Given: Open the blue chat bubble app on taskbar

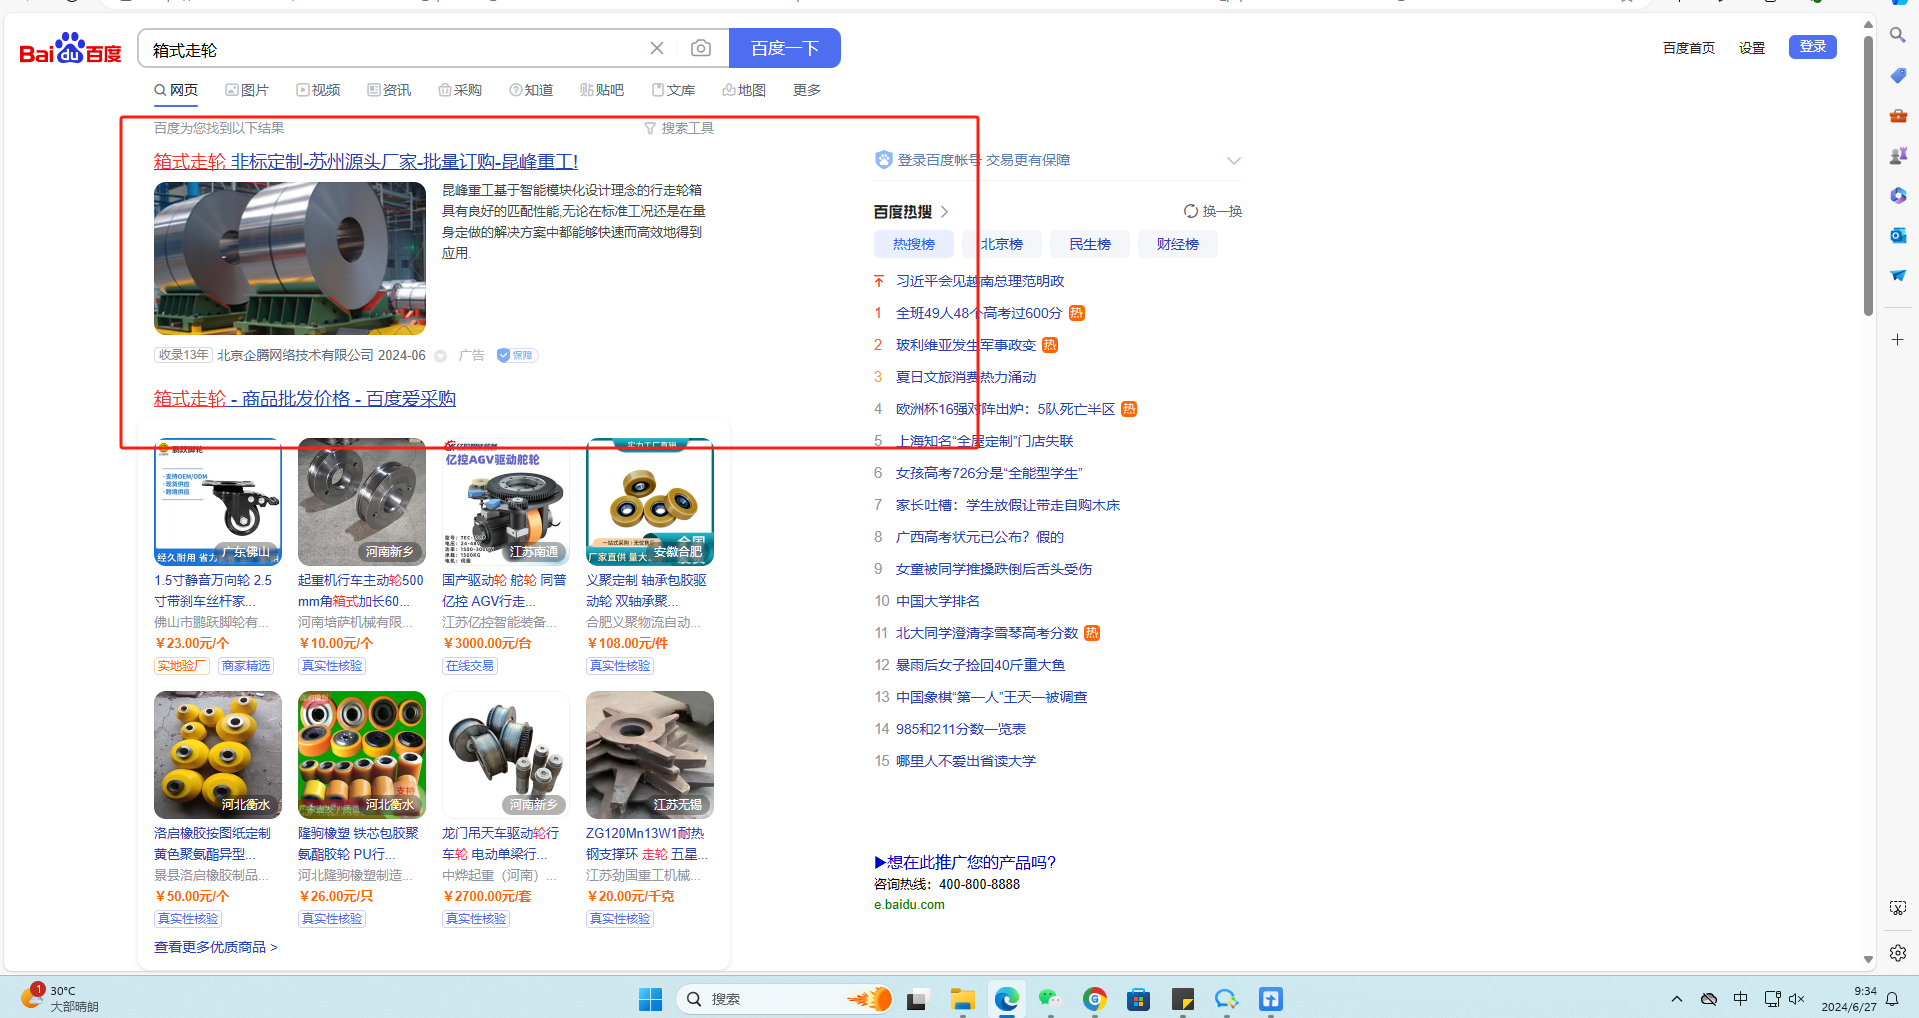Looking at the screenshot, I should pos(1226,999).
